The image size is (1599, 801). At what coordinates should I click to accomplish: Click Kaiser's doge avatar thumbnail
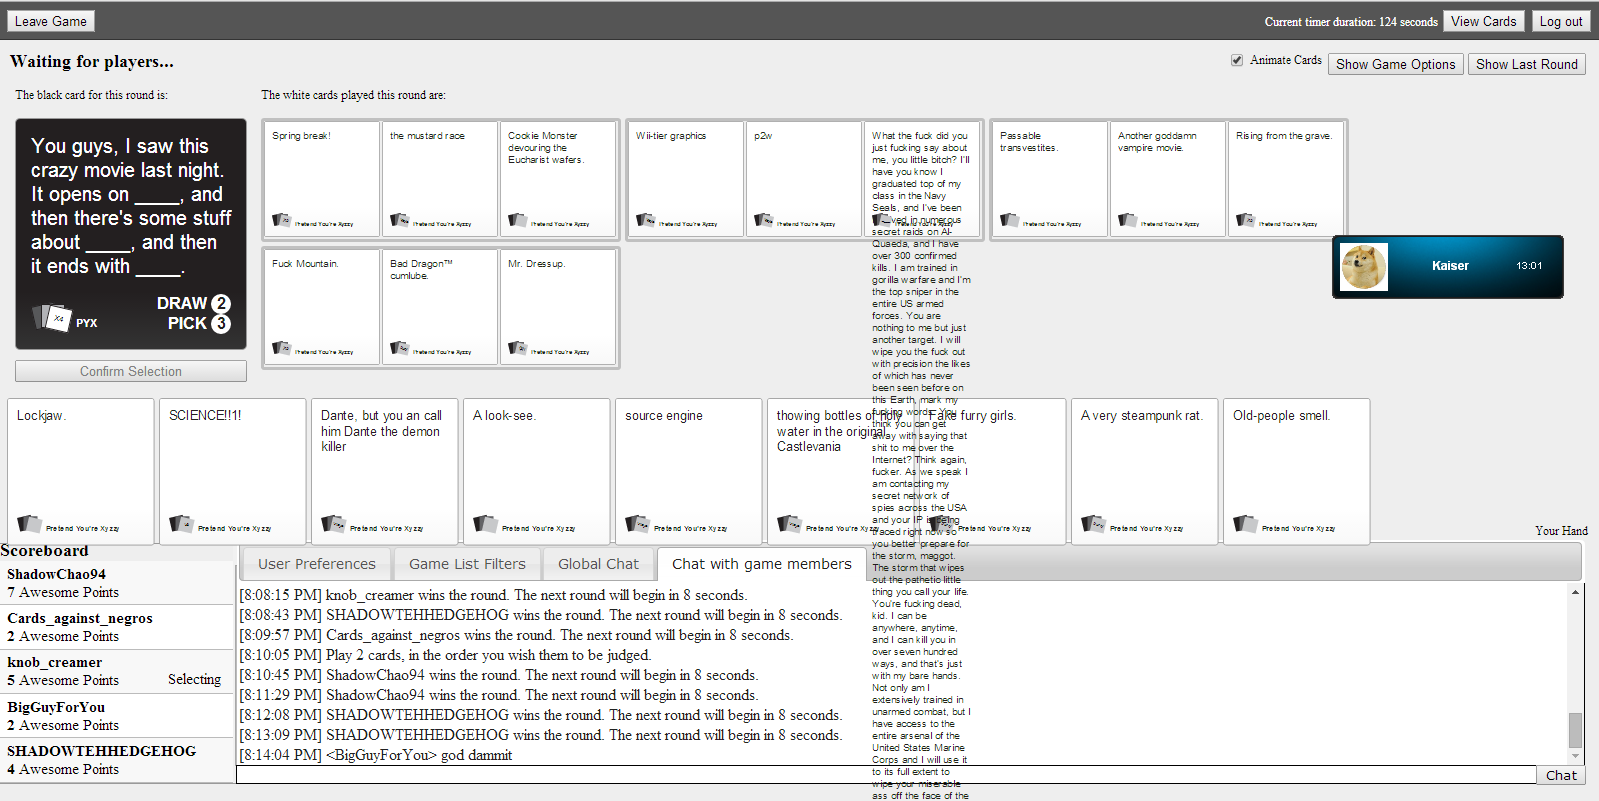(1364, 267)
